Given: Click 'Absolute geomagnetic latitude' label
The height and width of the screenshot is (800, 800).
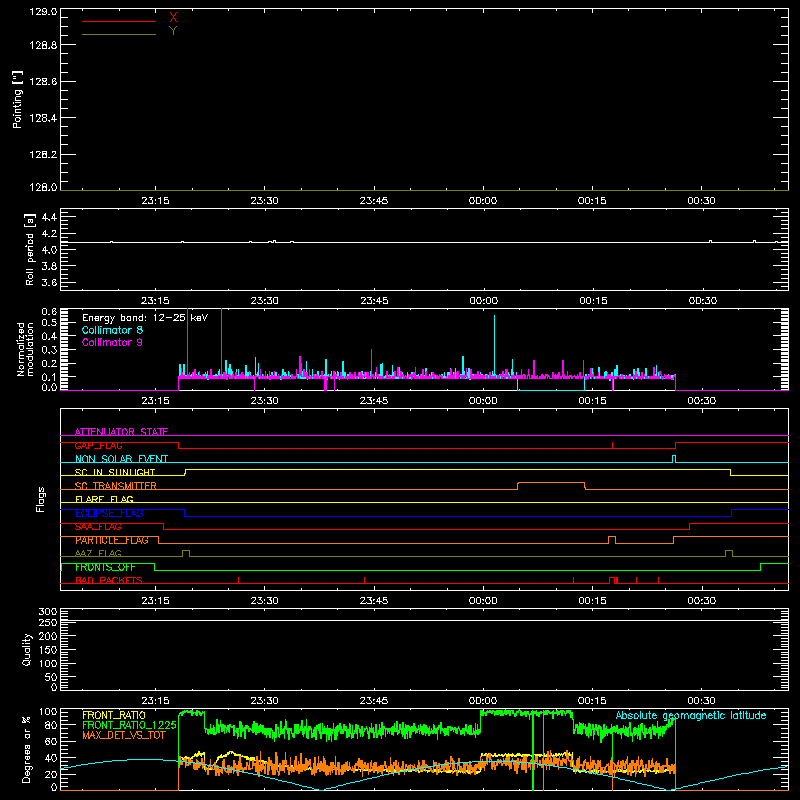Looking at the screenshot, I should click(x=691, y=715).
